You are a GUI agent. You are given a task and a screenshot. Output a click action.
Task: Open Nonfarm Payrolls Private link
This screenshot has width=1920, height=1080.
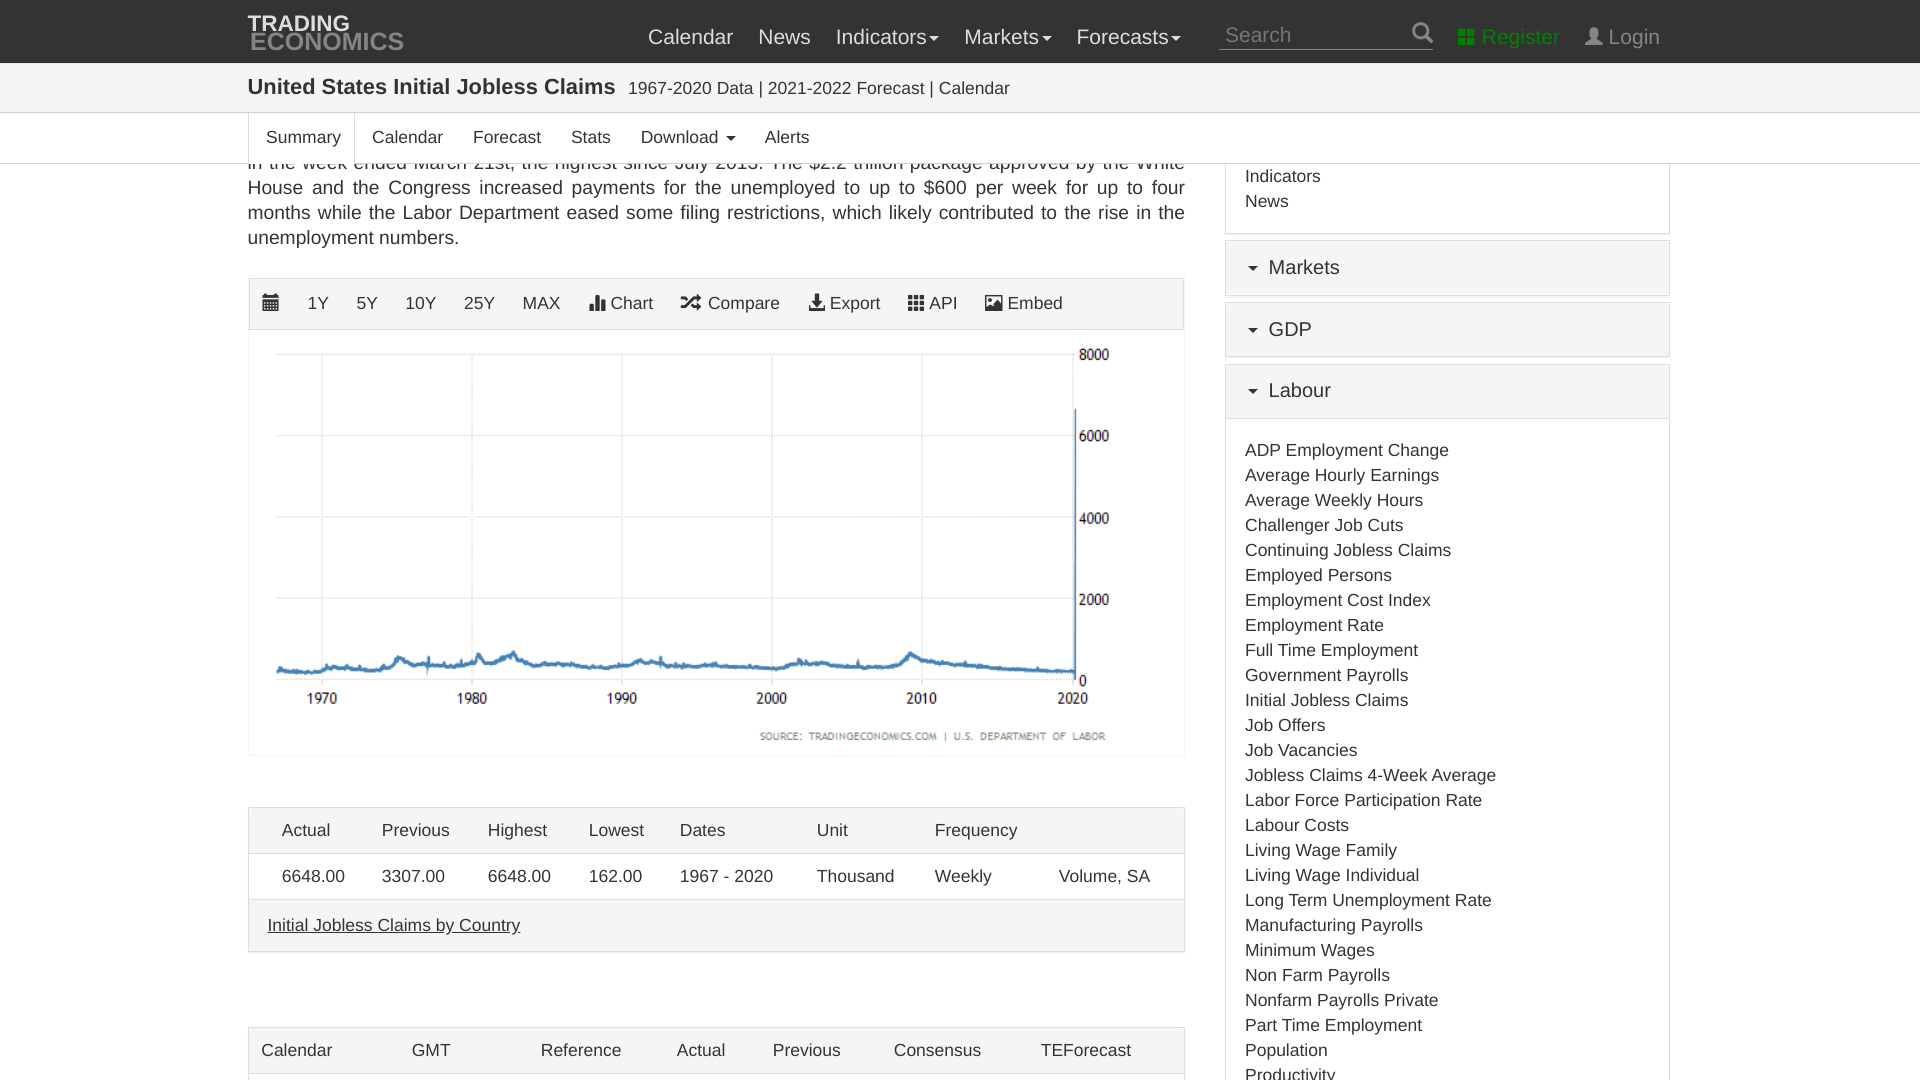tap(1341, 1000)
